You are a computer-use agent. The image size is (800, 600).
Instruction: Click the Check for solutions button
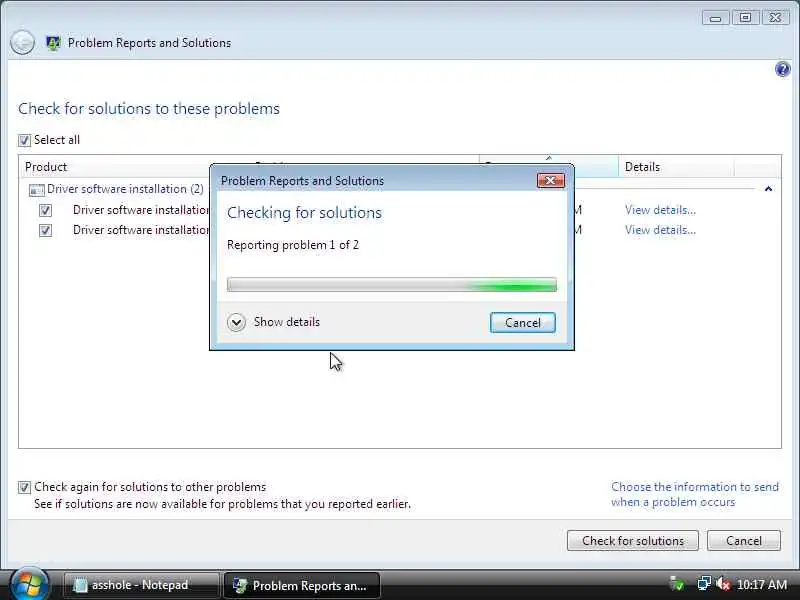pos(633,540)
